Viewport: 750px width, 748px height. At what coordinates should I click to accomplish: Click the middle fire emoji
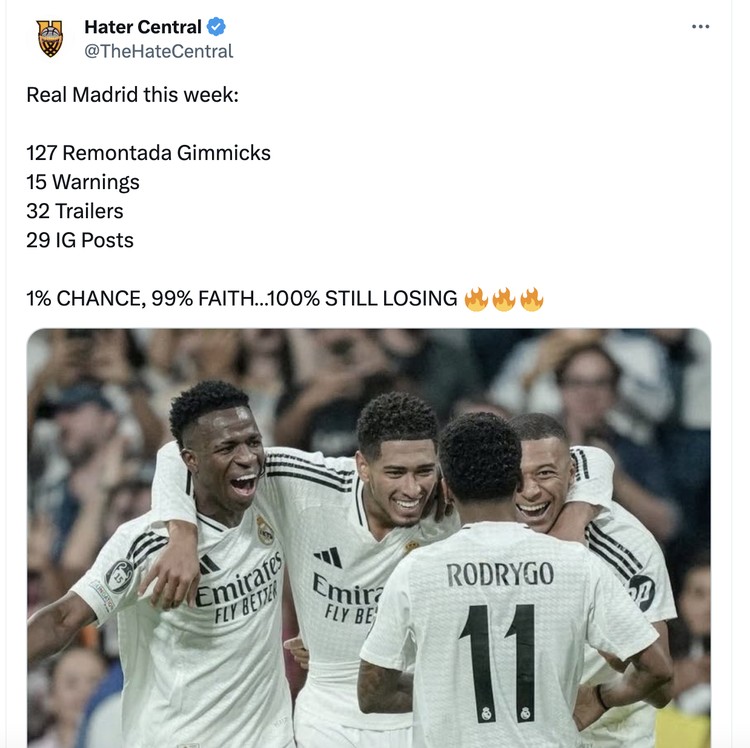pos(504,299)
